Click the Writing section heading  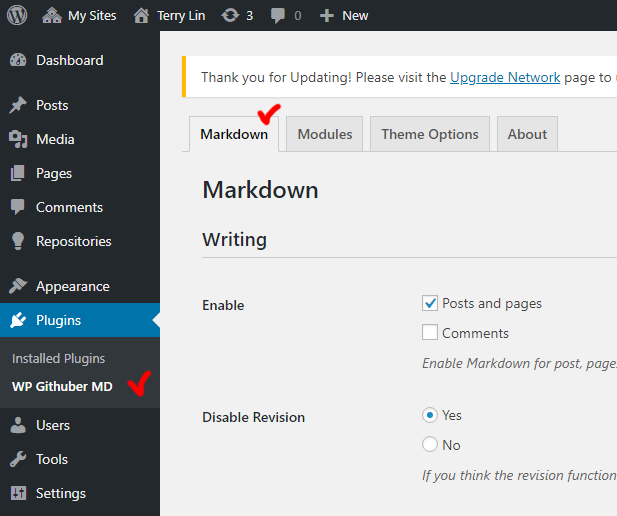235,239
